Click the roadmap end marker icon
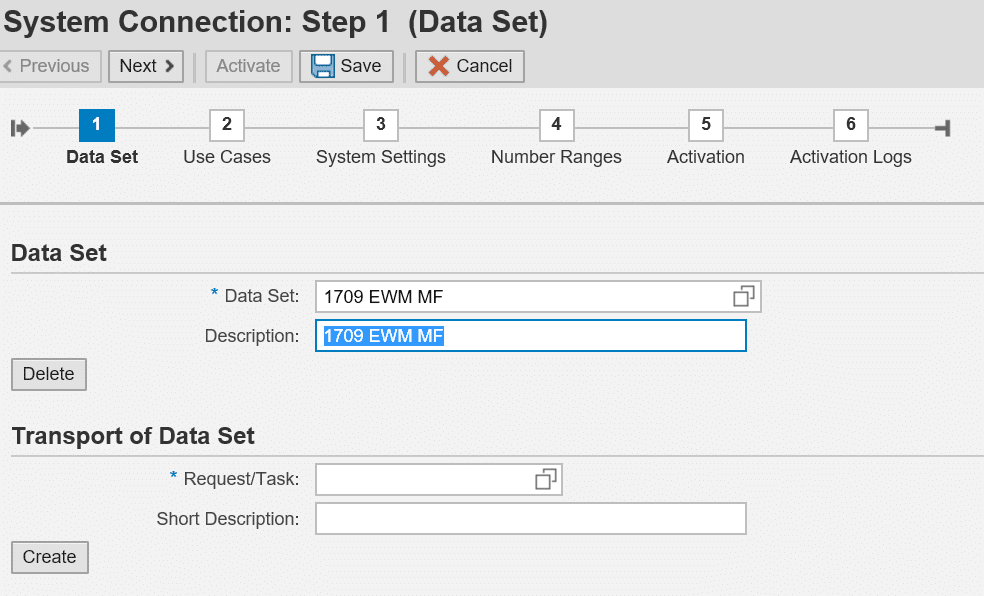Viewport: 984px width, 596px height. click(941, 128)
